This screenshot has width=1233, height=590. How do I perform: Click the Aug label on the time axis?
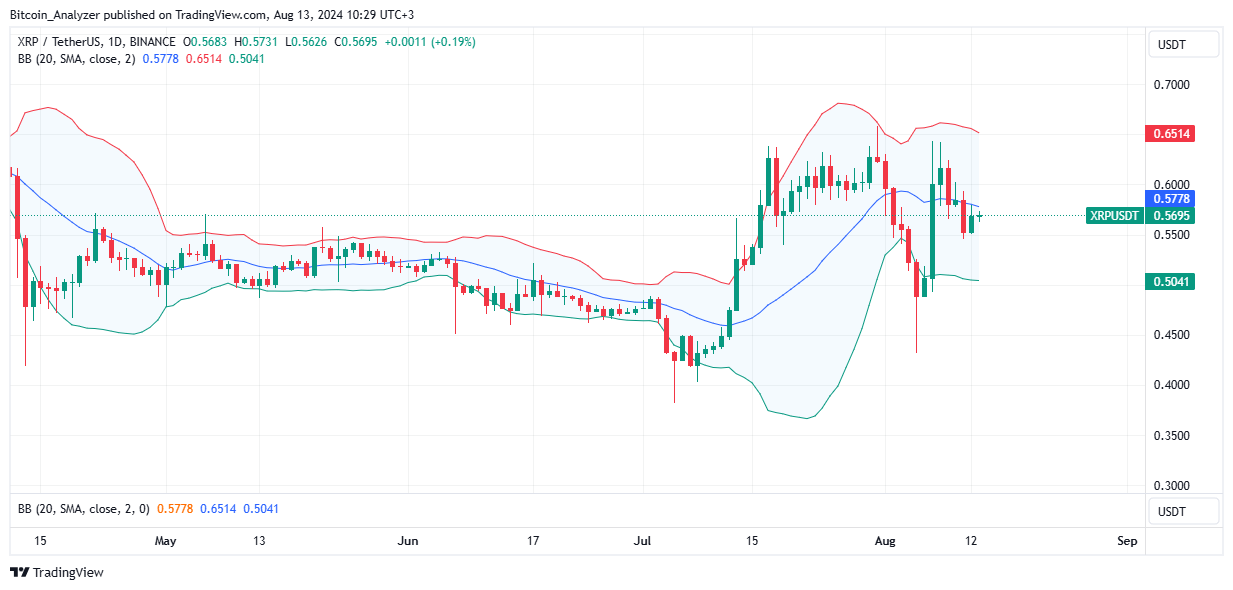(x=884, y=541)
